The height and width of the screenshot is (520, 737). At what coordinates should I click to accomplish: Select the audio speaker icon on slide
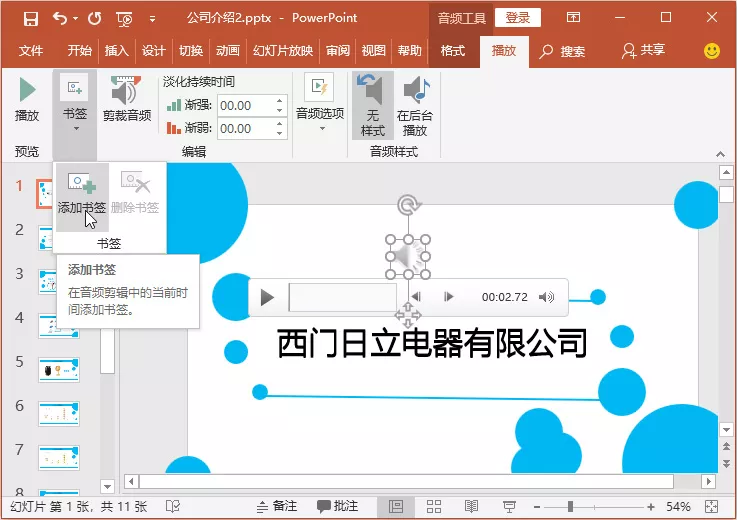408,257
